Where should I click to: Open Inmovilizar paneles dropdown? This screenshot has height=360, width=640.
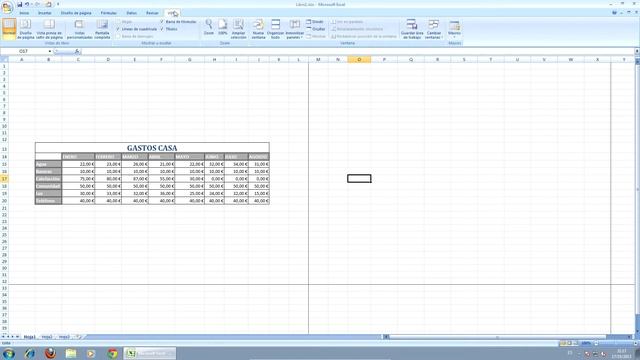tap(294, 29)
